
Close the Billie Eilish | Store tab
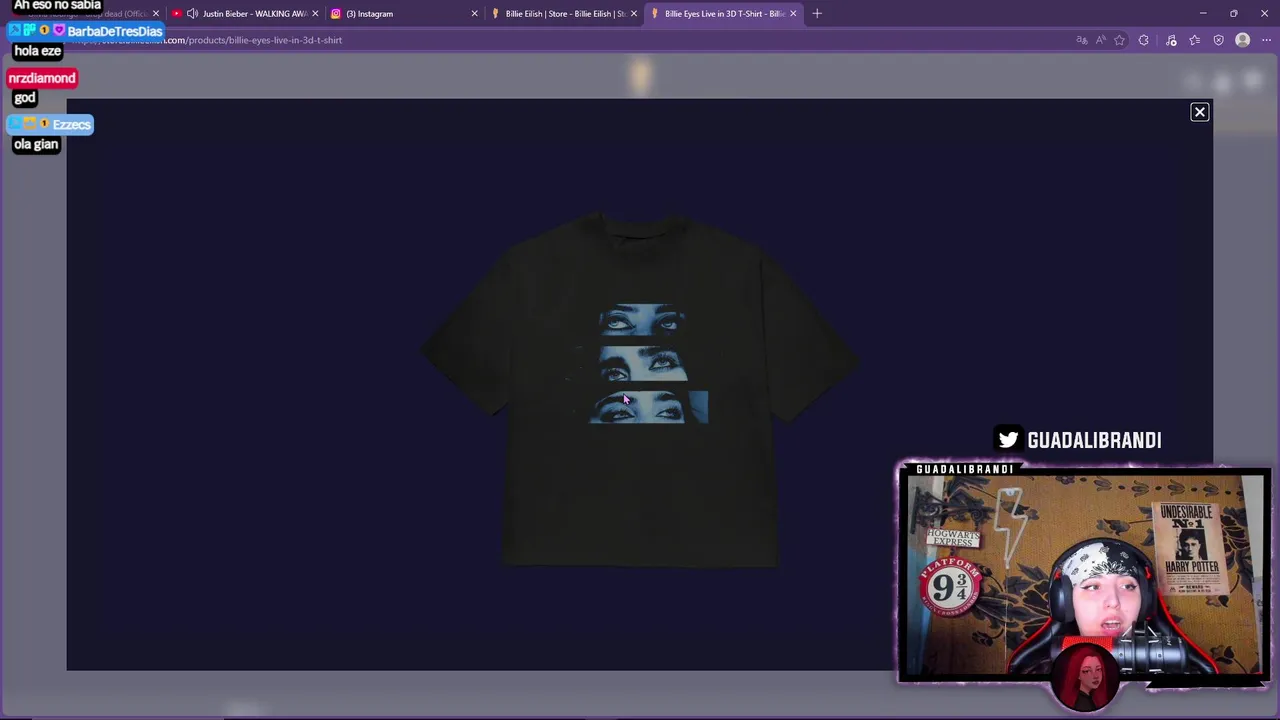tap(633, 13)
